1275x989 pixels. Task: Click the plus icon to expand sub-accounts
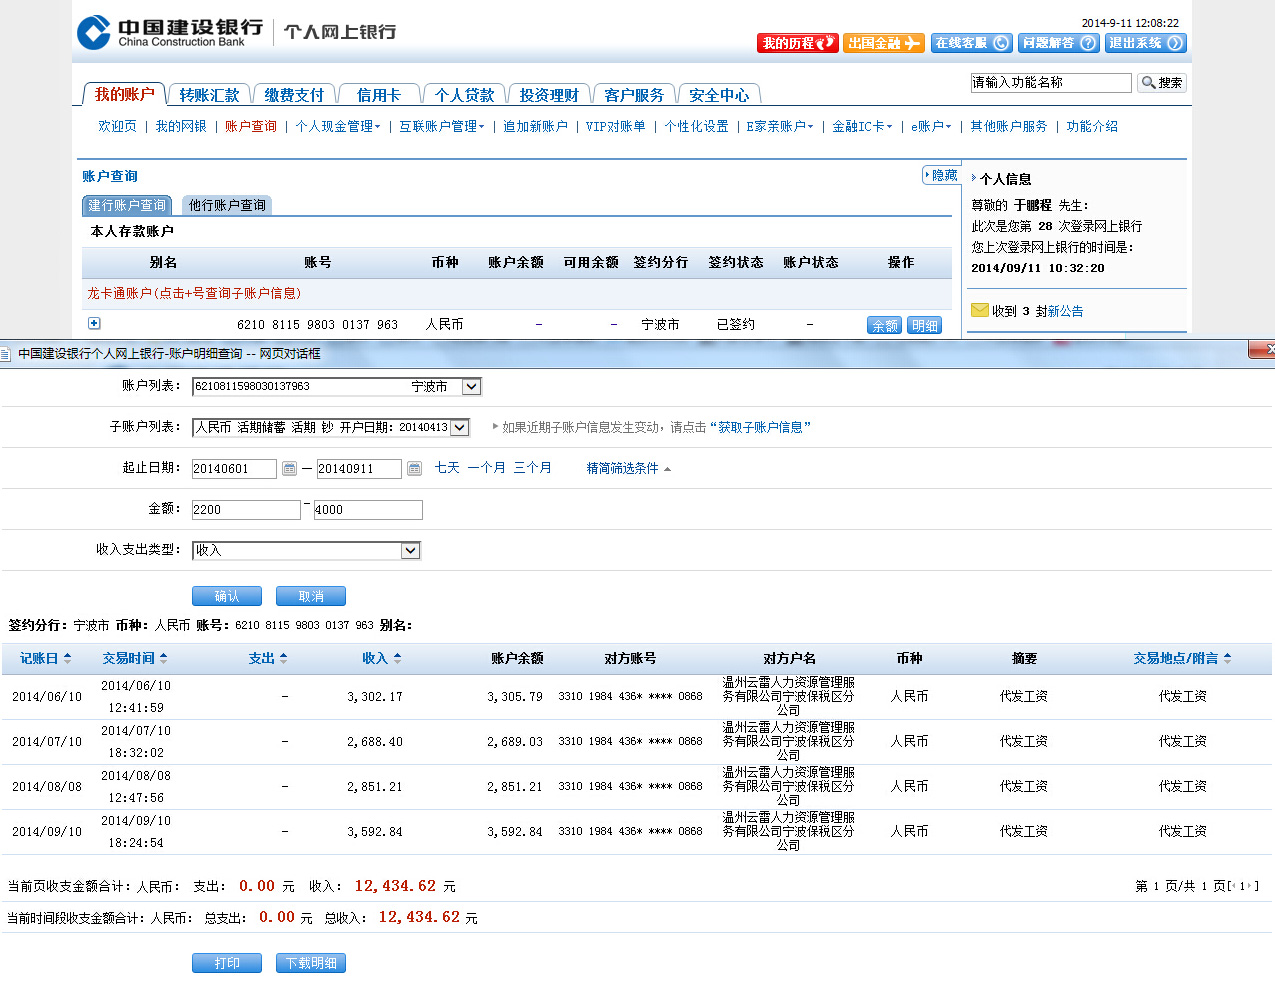[94, 323]
